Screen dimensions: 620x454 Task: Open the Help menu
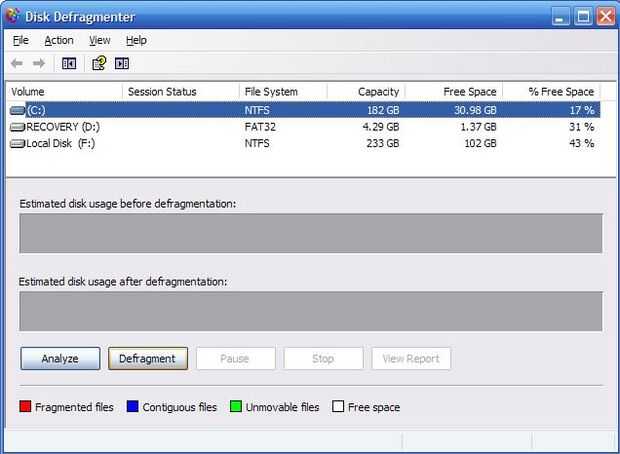point(136,40)
